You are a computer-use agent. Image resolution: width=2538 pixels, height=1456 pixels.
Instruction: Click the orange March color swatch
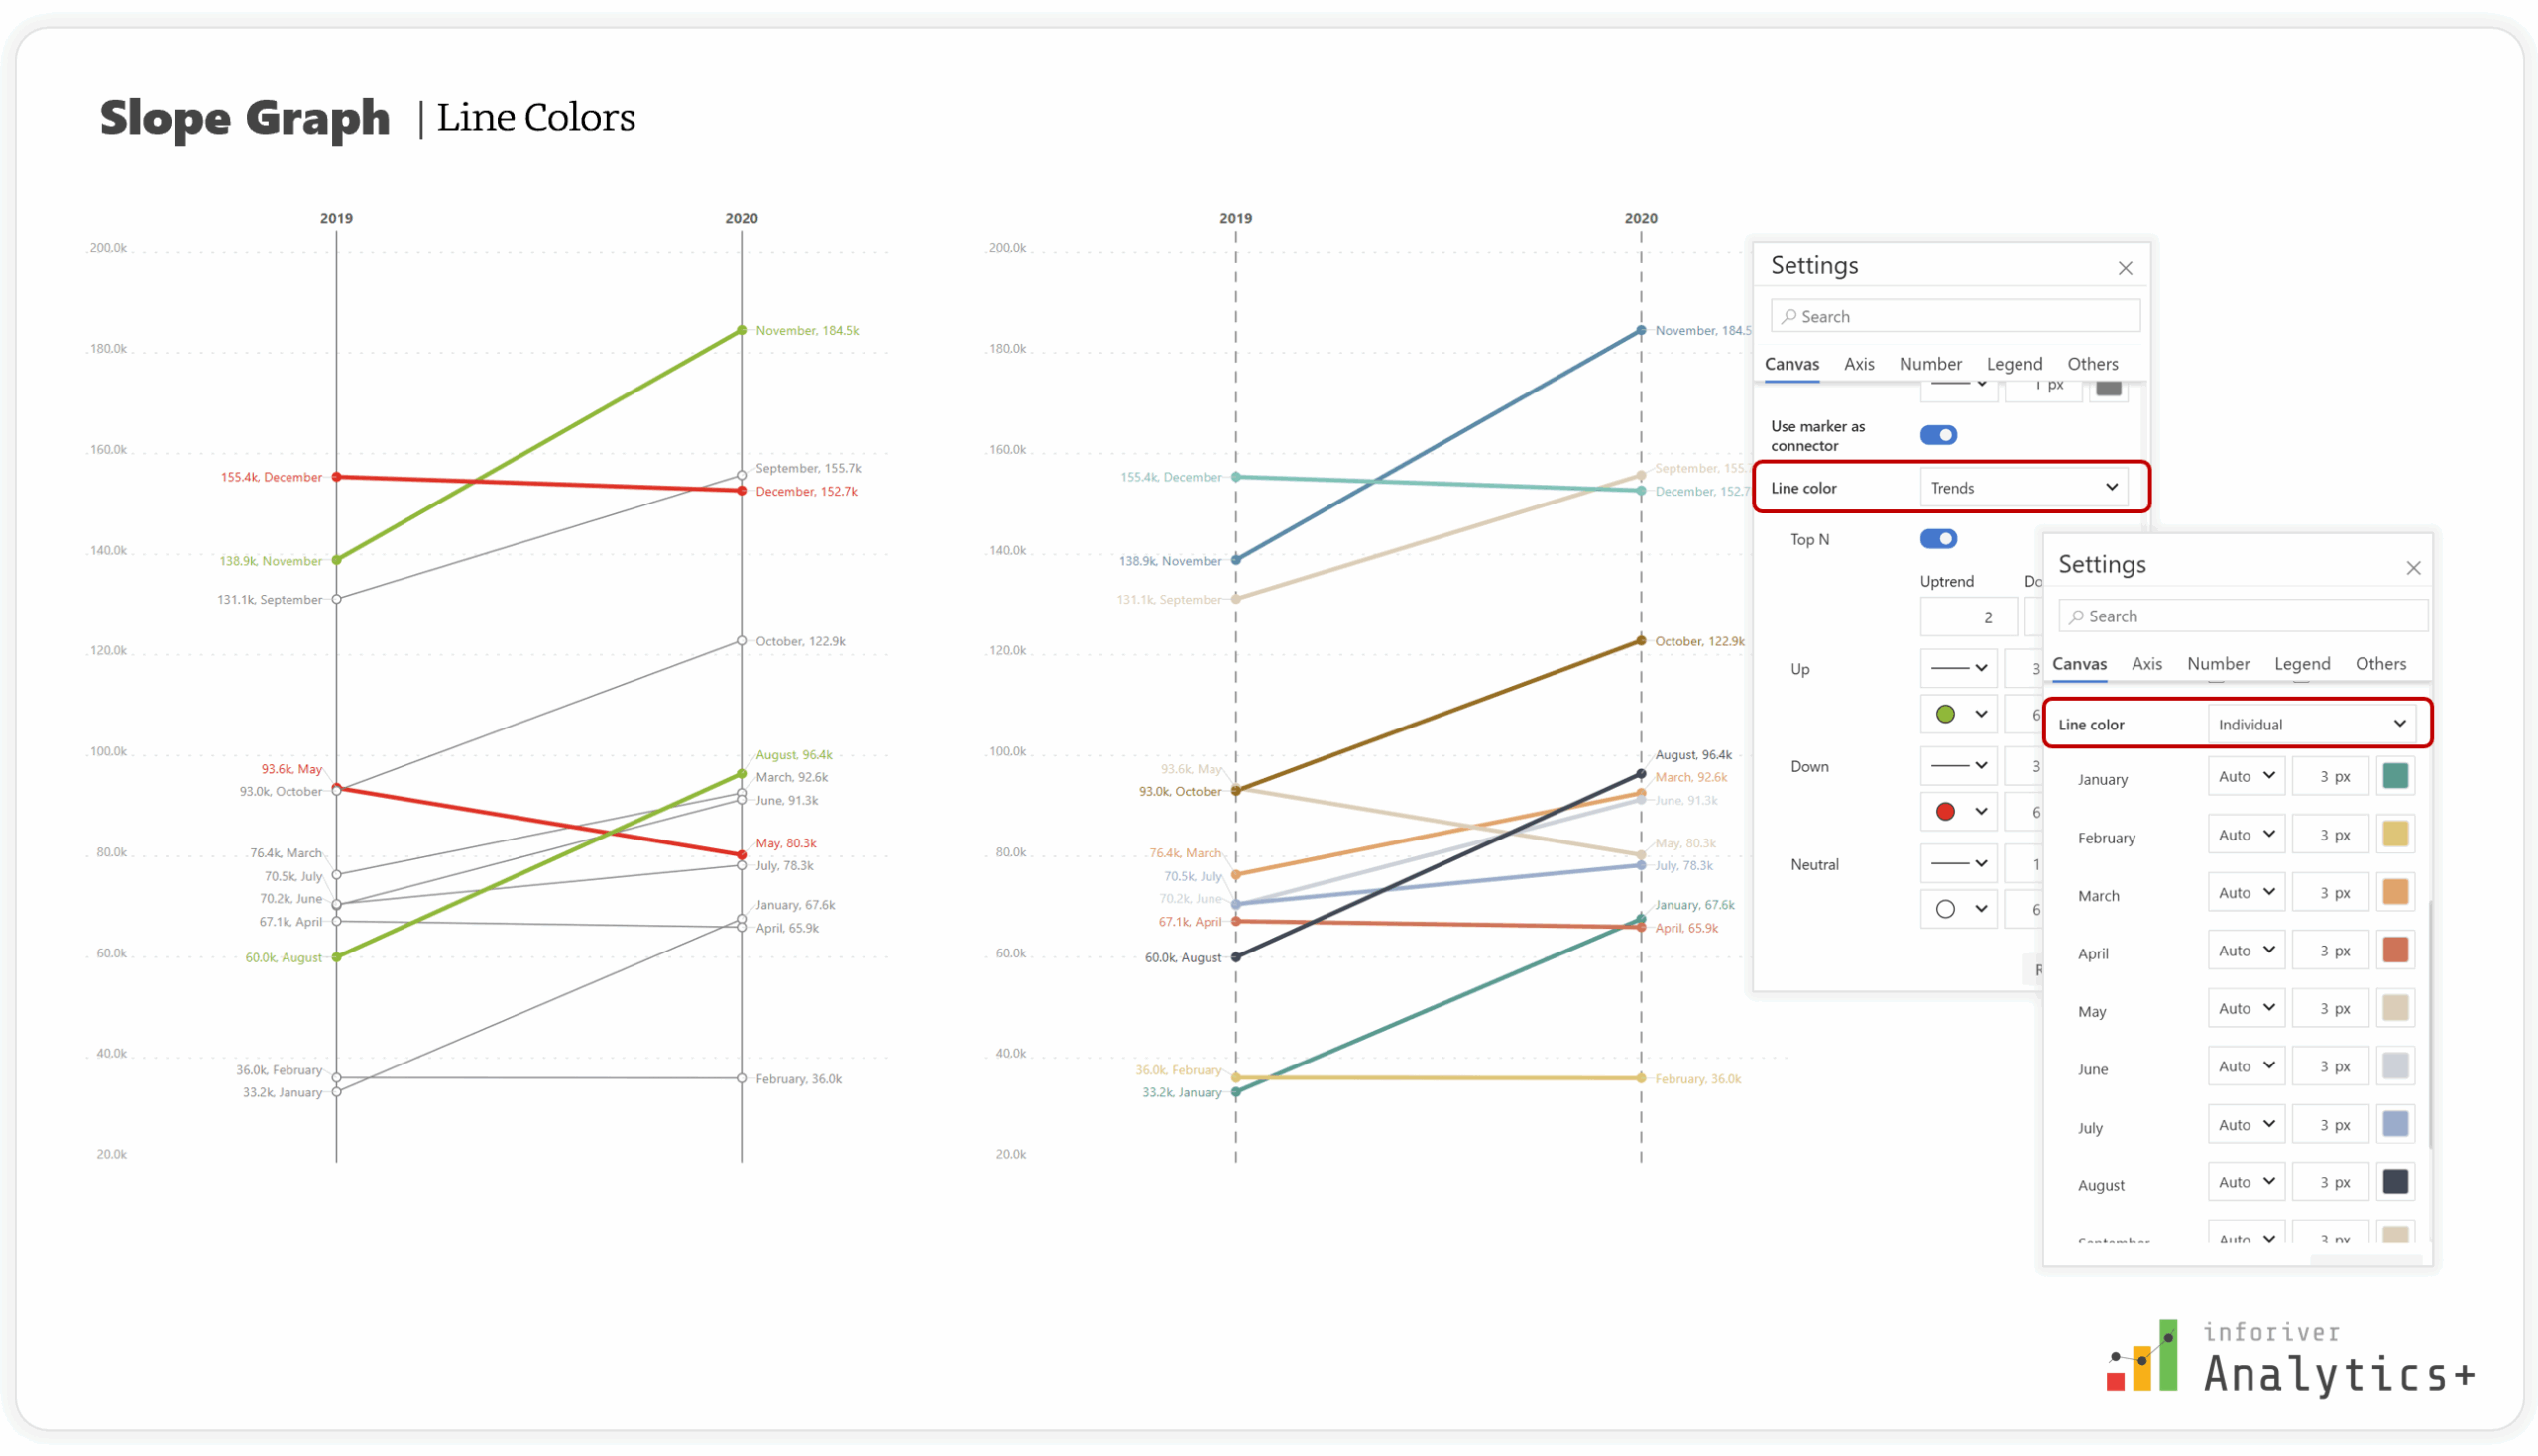point(2395,891)
